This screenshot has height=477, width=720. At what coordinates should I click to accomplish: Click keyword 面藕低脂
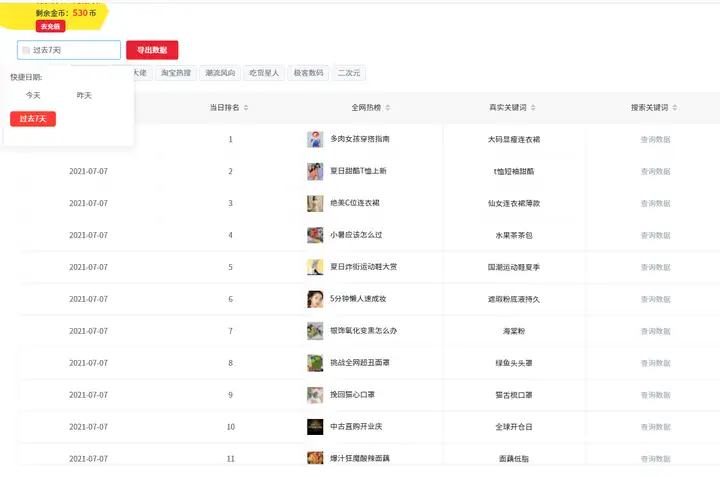coord(514,459)
